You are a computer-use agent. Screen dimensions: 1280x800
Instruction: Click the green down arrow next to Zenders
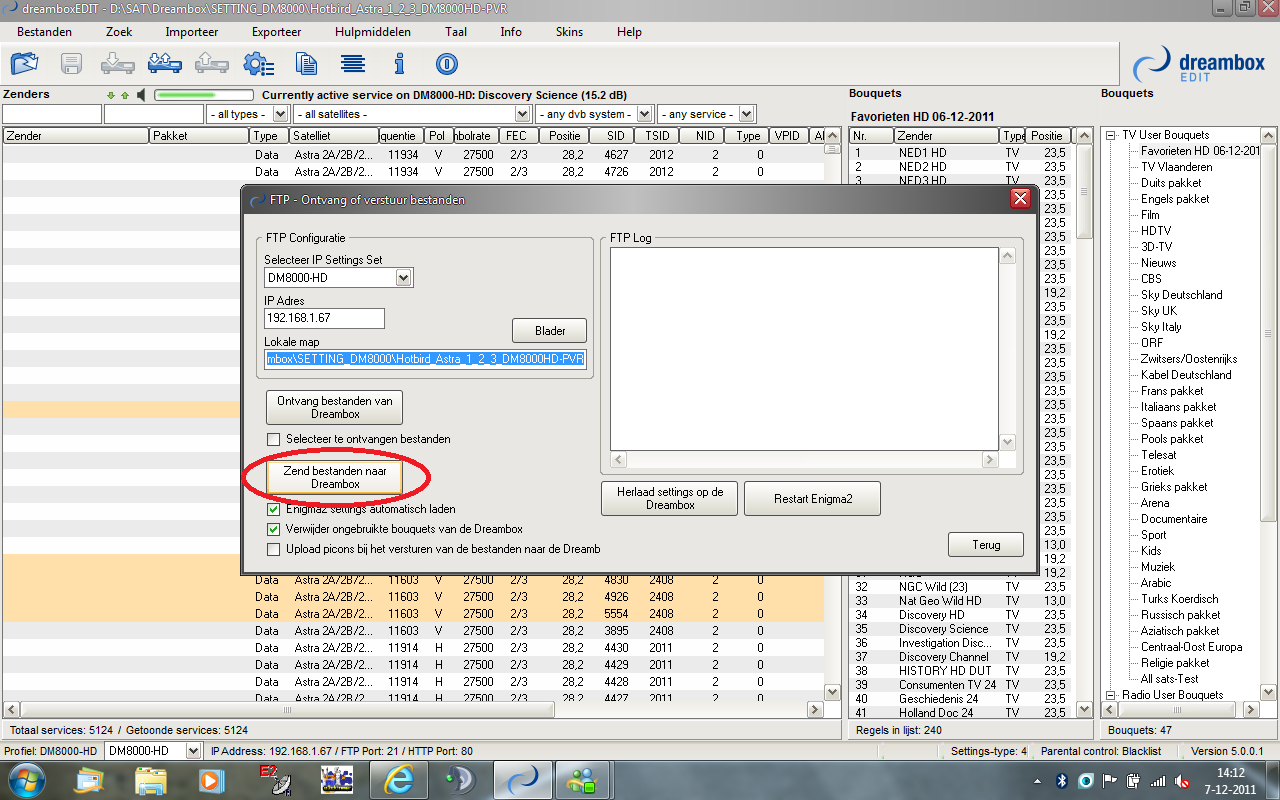pos(112,96)
